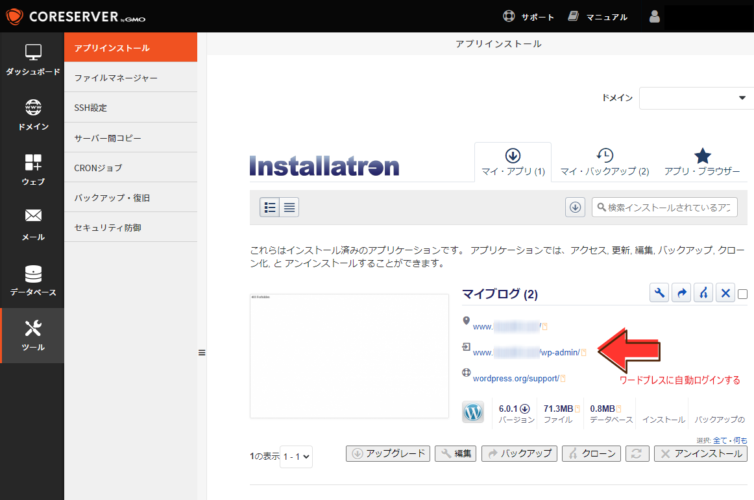The height and width of the screenshot is (500, 754).
Task: Switch to マイ・バックアップ (2) tab
Action: point(604,162)
